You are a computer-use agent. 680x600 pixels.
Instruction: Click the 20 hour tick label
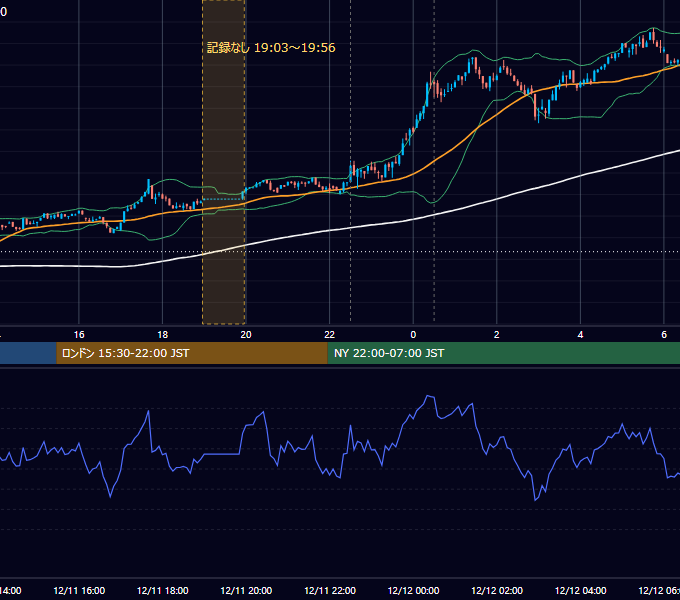click(246, 335)
